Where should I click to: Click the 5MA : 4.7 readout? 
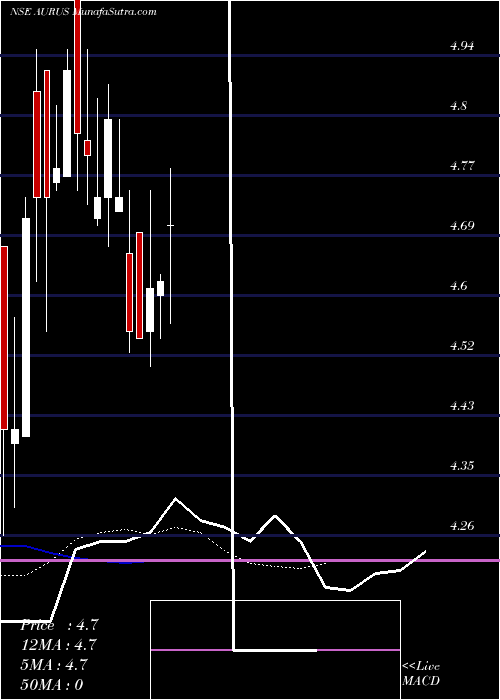tap(54, 665)
